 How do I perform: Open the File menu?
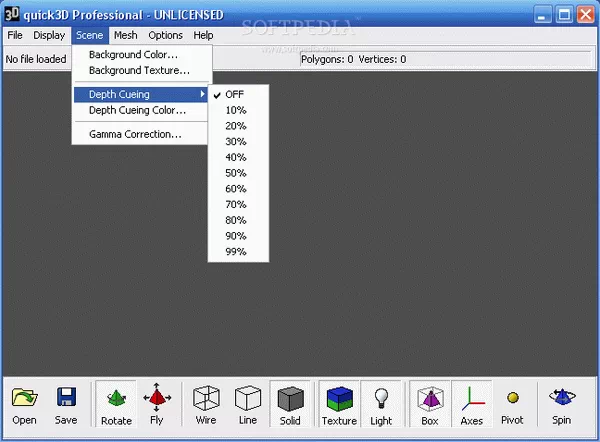[15, 35]
